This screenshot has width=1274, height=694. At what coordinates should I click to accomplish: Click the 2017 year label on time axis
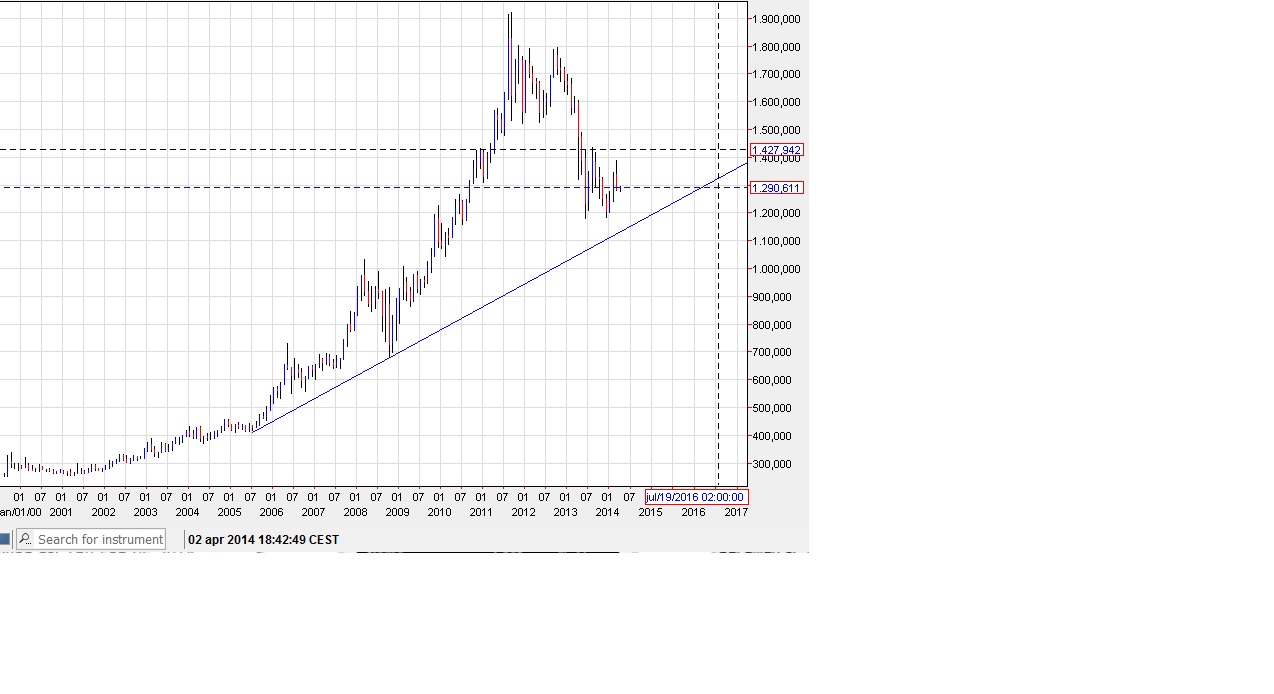[736, 512]
